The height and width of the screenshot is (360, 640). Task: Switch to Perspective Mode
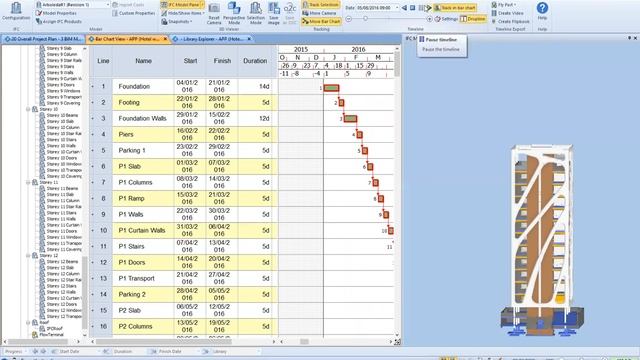tap(234, 13)
